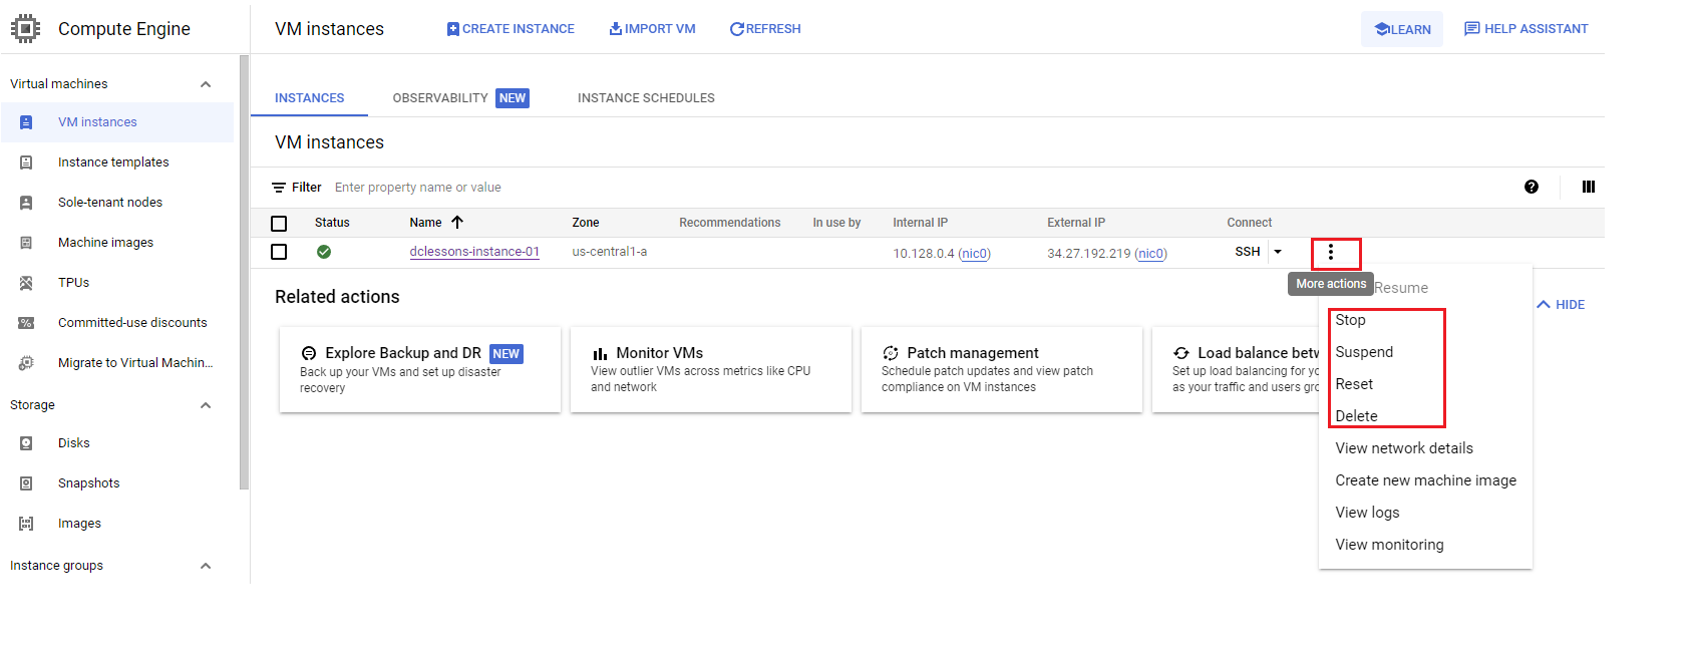
Task: Click the Status column header
Action: pyautogui.click(x=332, y=223)
